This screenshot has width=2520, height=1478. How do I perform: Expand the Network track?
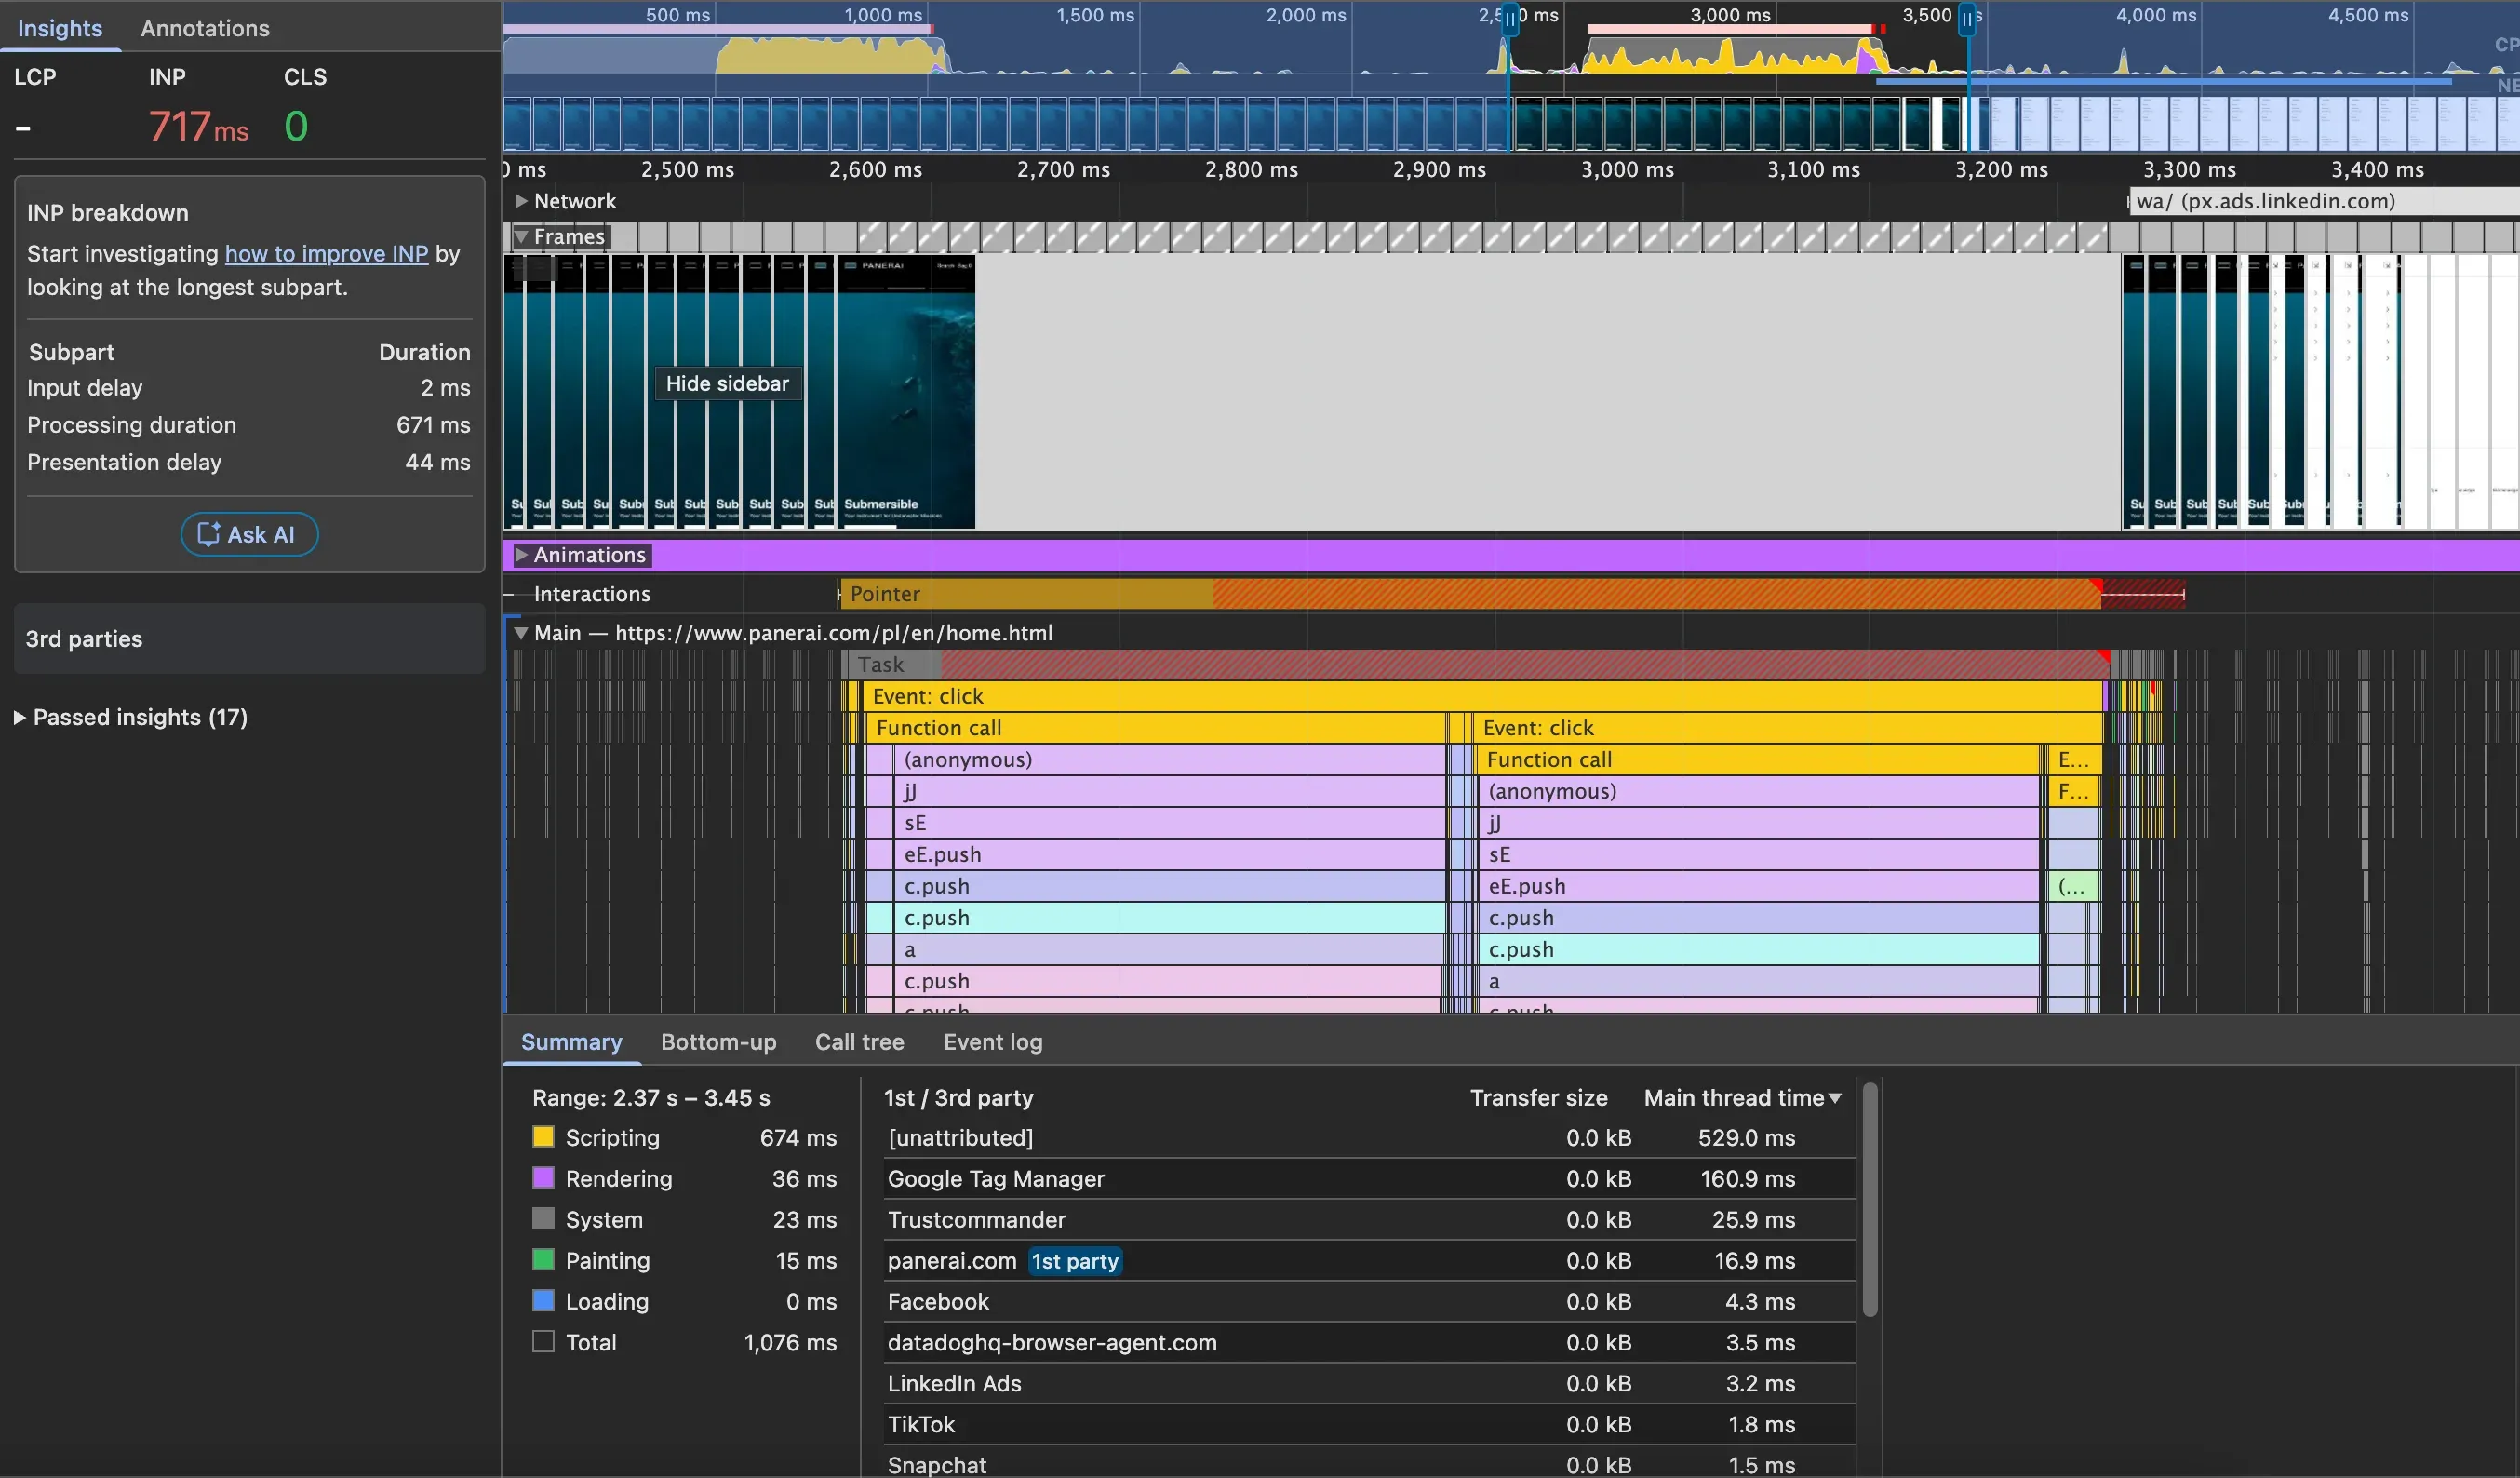521,201
